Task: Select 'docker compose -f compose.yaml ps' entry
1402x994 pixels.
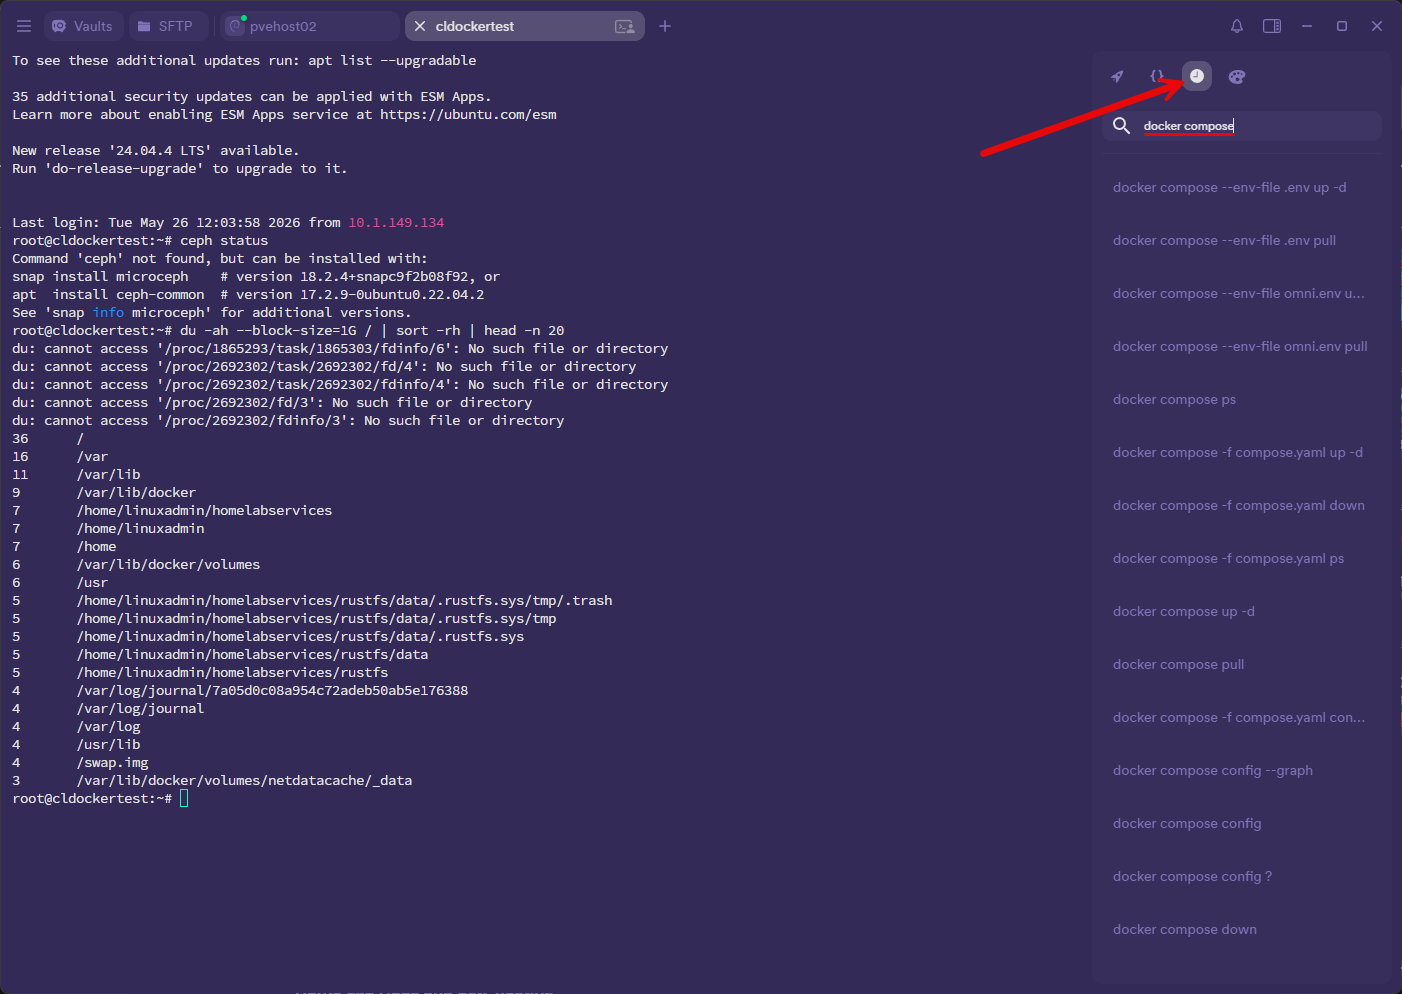Action: click(1242, 558)
